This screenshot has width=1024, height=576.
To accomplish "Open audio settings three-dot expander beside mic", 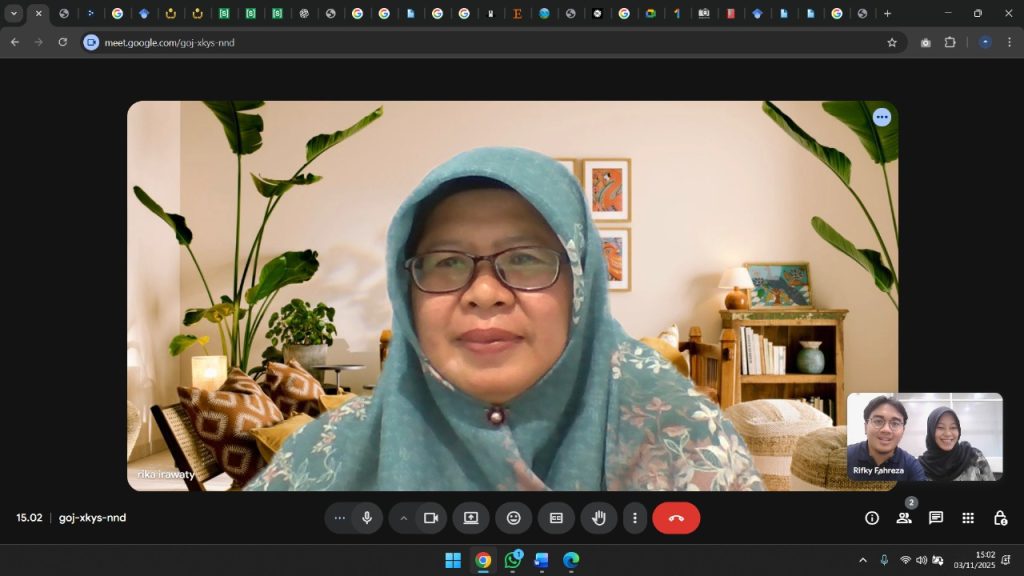I will point(340,518).
